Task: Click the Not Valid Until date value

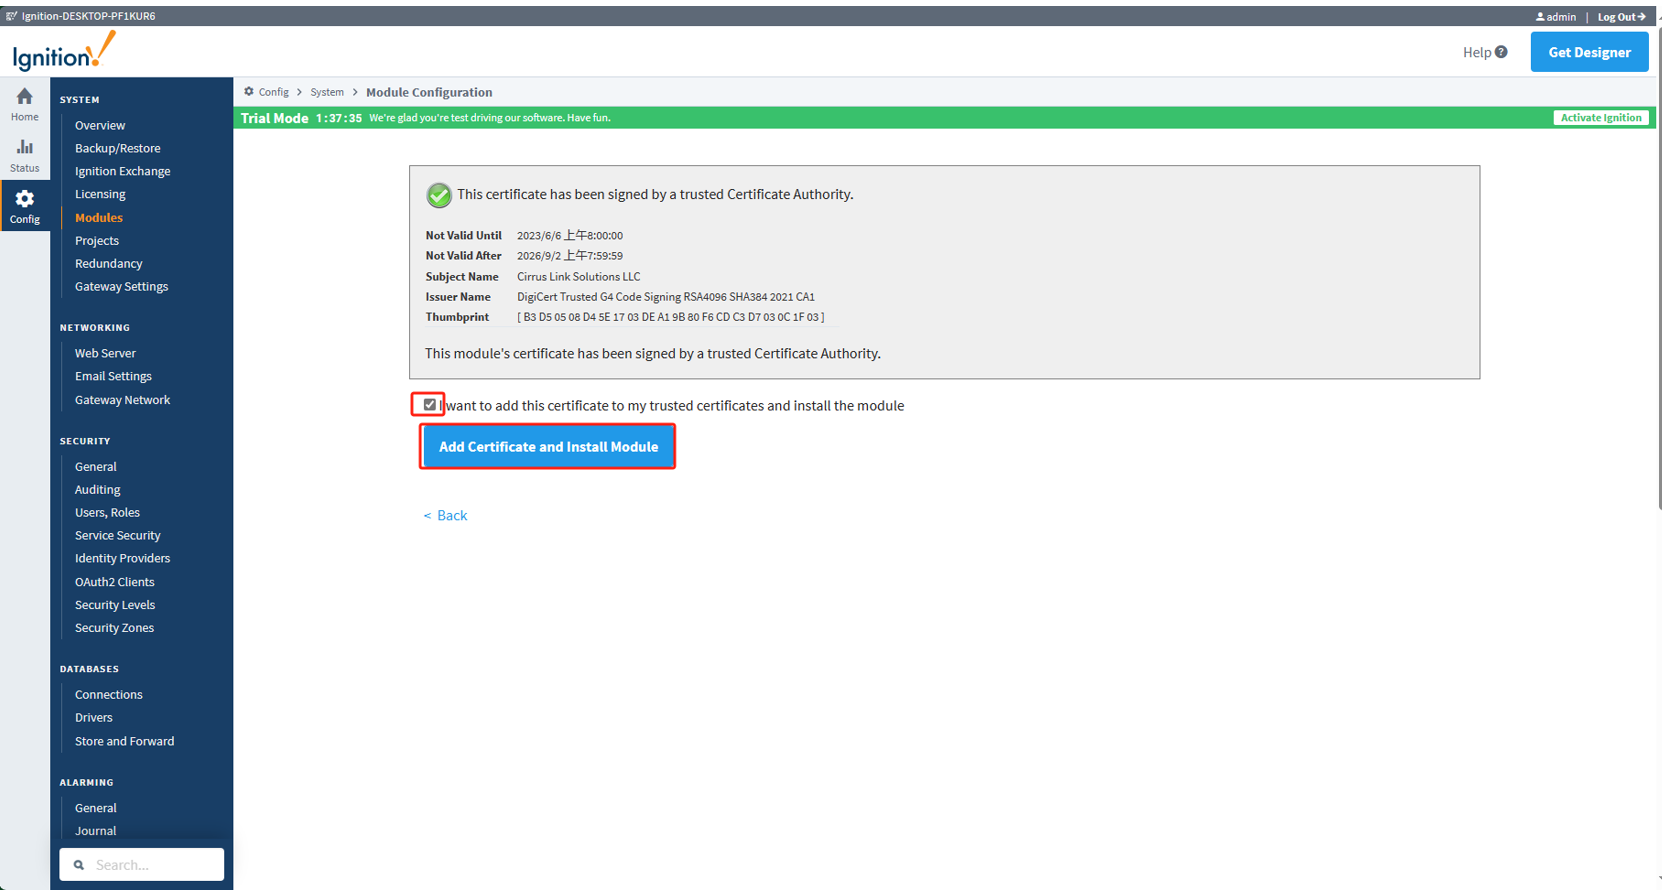Action: (x=569, y=236)
